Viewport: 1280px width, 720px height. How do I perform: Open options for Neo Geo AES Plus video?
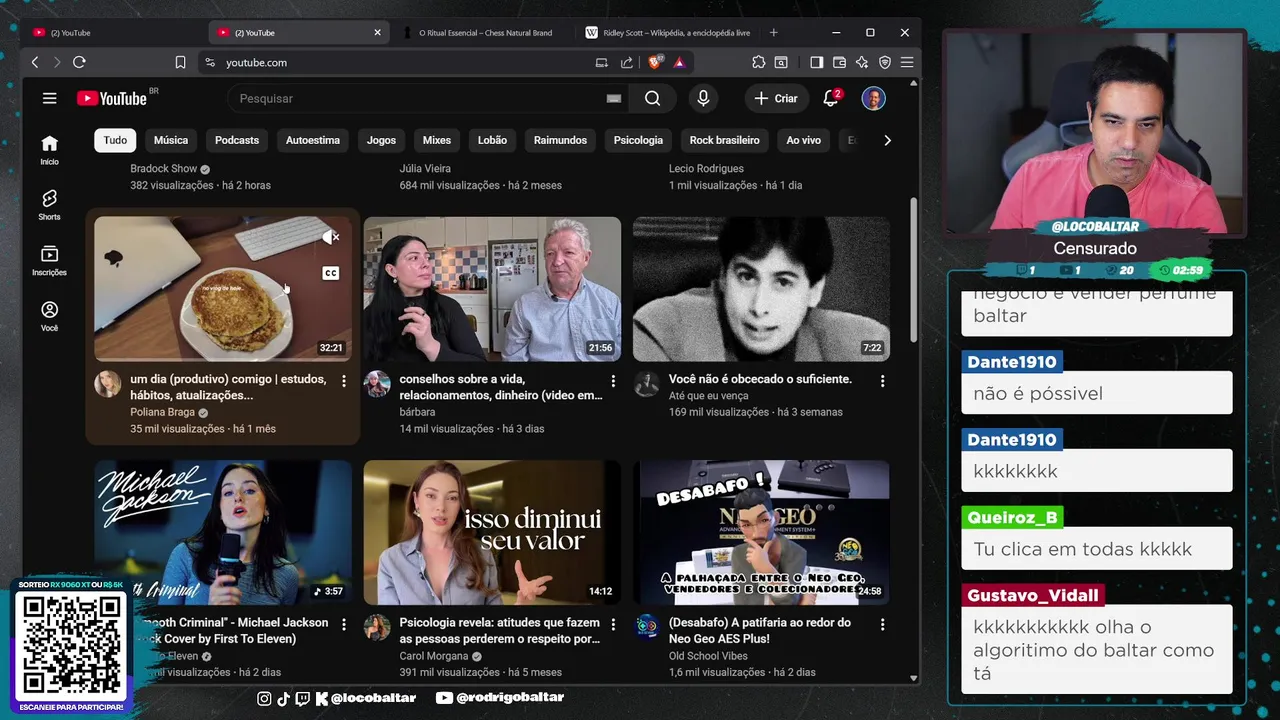click(x=882, y=624)
